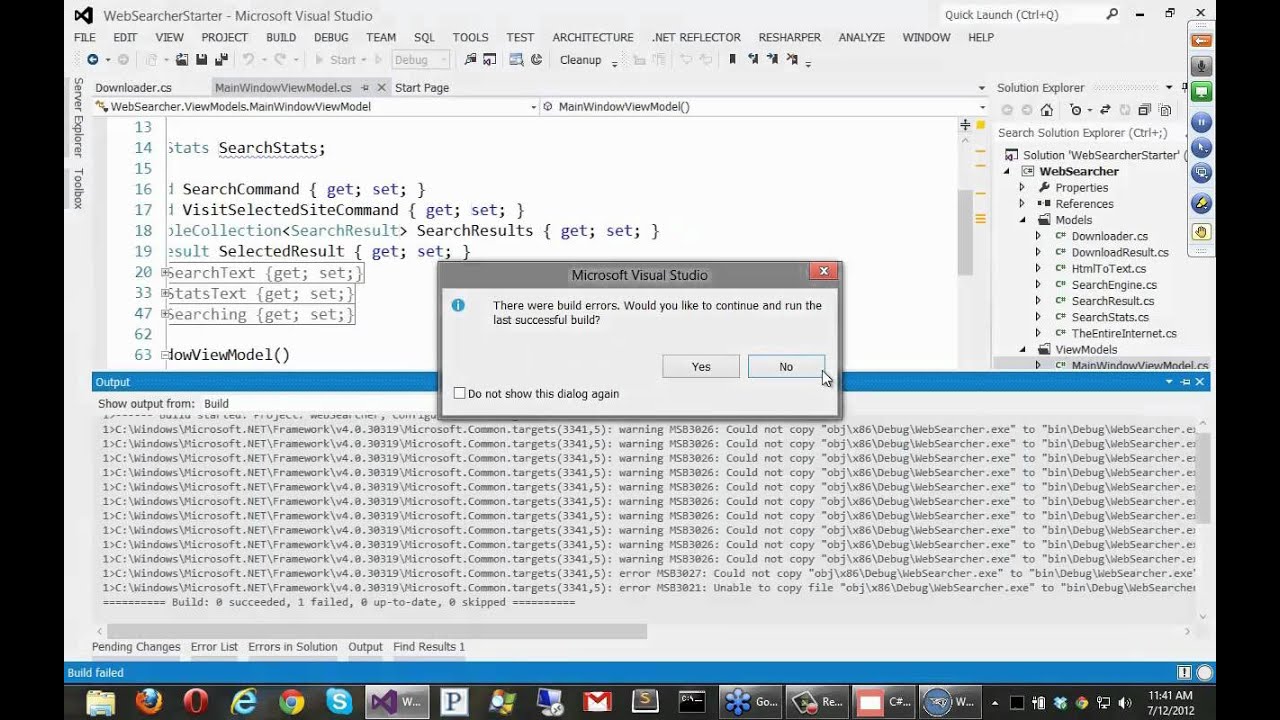Open Firefox from the taskbar
Viewport: 1280px width, 720px height.
pyautogui.click(x=148, y=701)
